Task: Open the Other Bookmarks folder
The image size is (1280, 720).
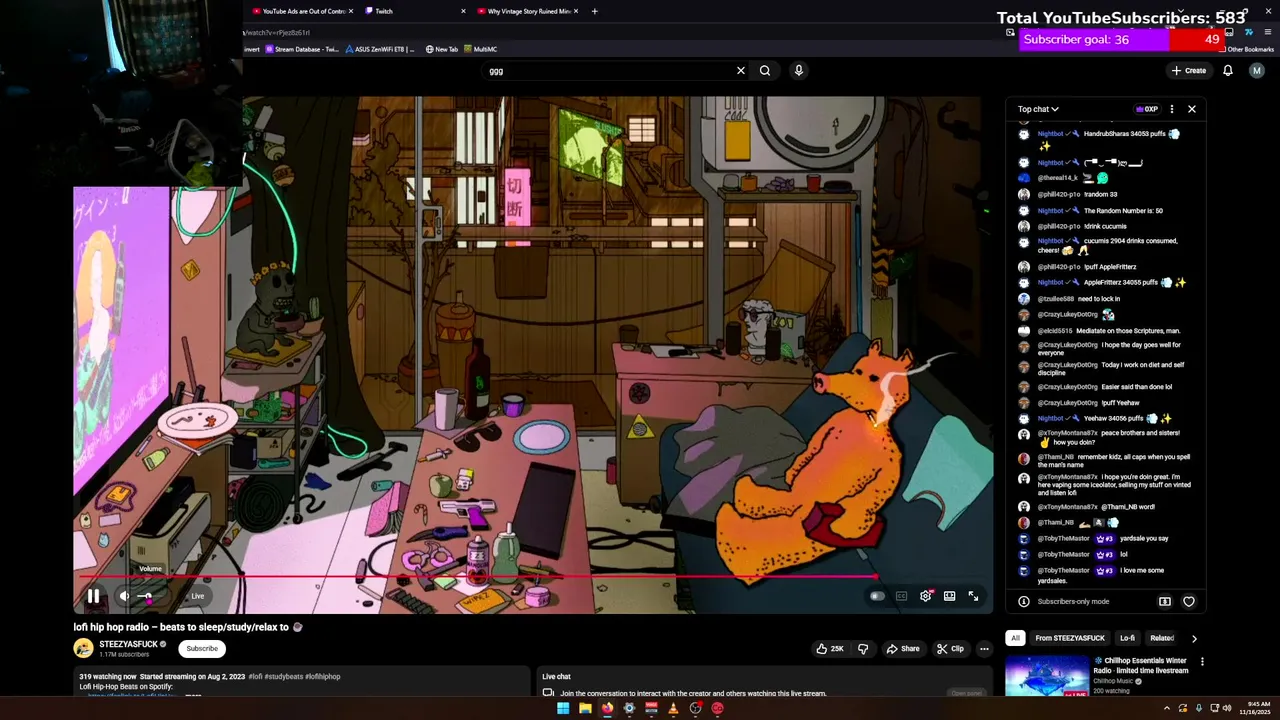Action: click(1245, 49)
